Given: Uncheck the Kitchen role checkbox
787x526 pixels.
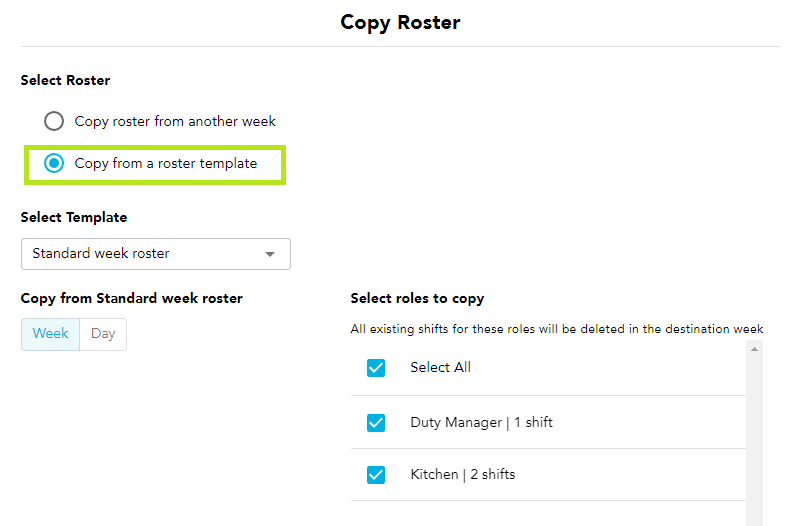Looking at the screenshot, I should coord(376,475).
